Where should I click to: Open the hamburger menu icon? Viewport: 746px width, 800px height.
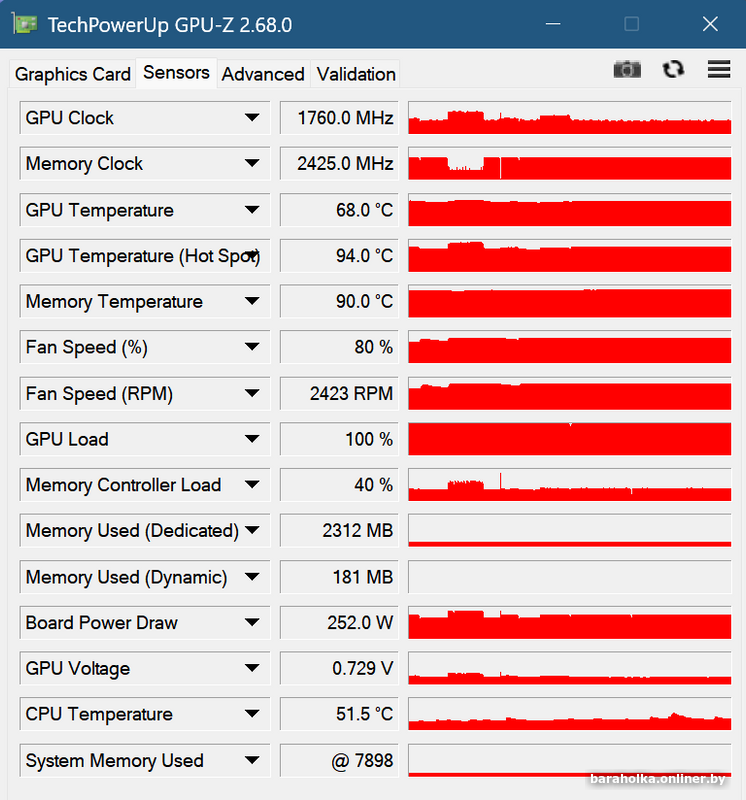[x=718, y=69]
